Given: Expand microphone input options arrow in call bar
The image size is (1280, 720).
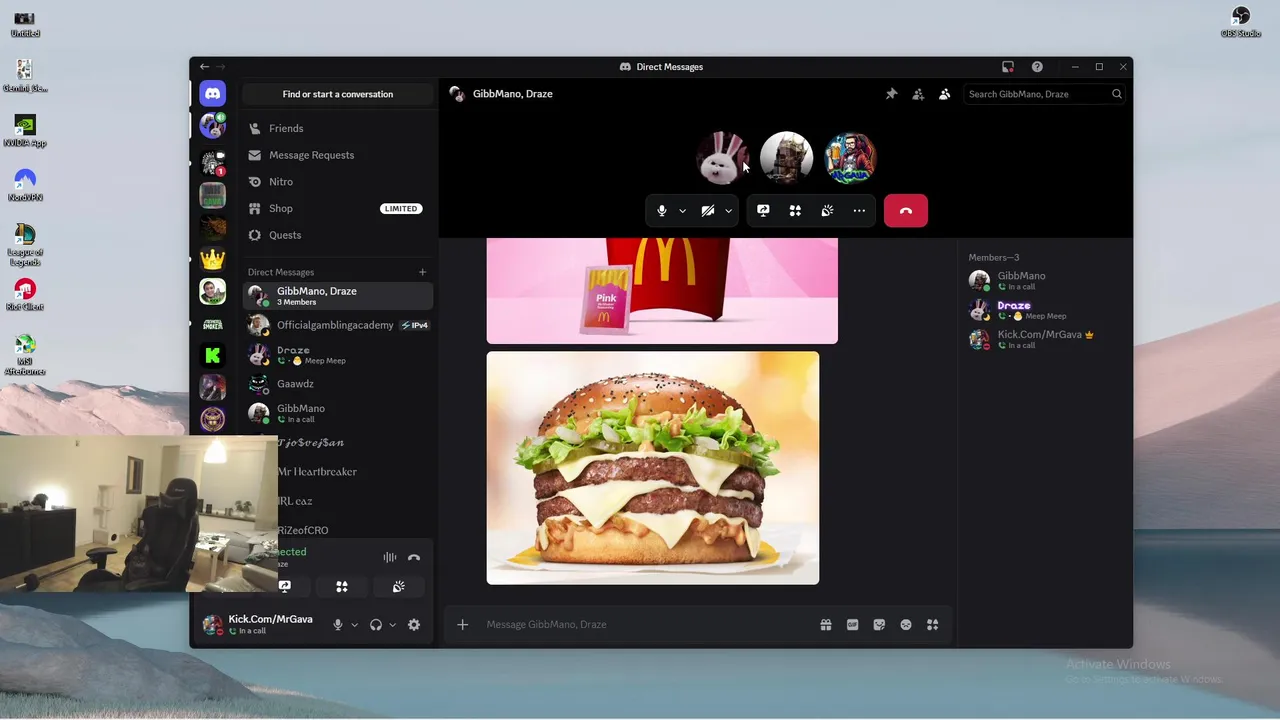Looking at the screenshot, I should point(682,211).
